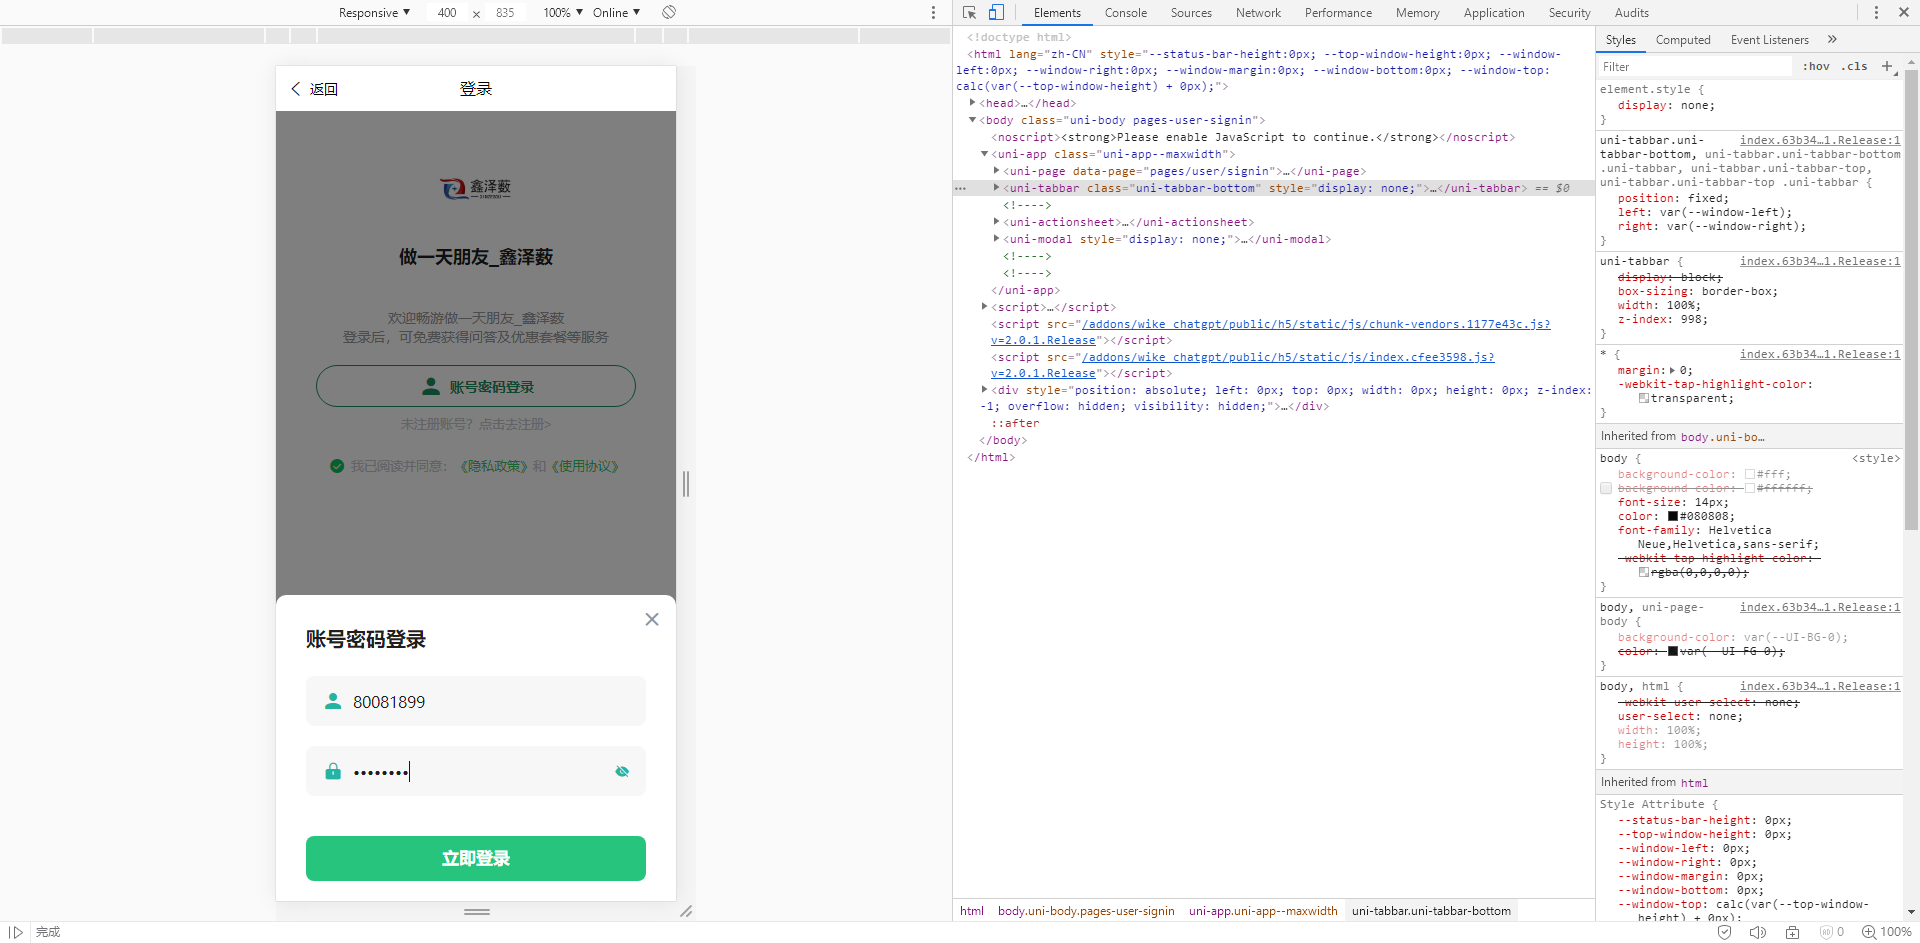The image size is (1920, 943).
Task: Switch to the Computed tab
Action: click(x=1683, y=40)
